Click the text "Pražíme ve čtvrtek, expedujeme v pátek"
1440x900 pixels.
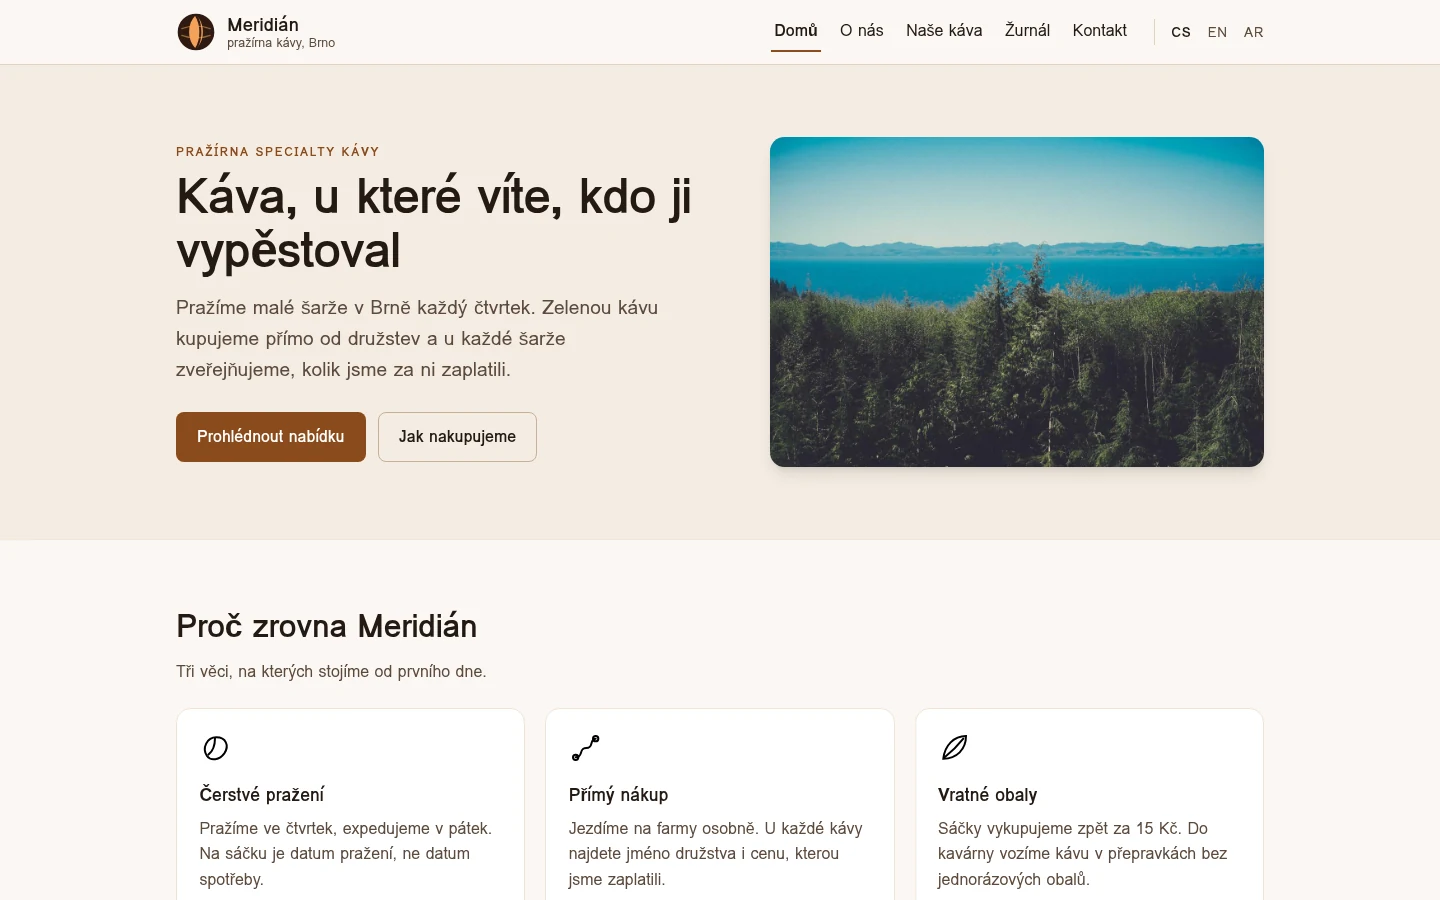345,828
